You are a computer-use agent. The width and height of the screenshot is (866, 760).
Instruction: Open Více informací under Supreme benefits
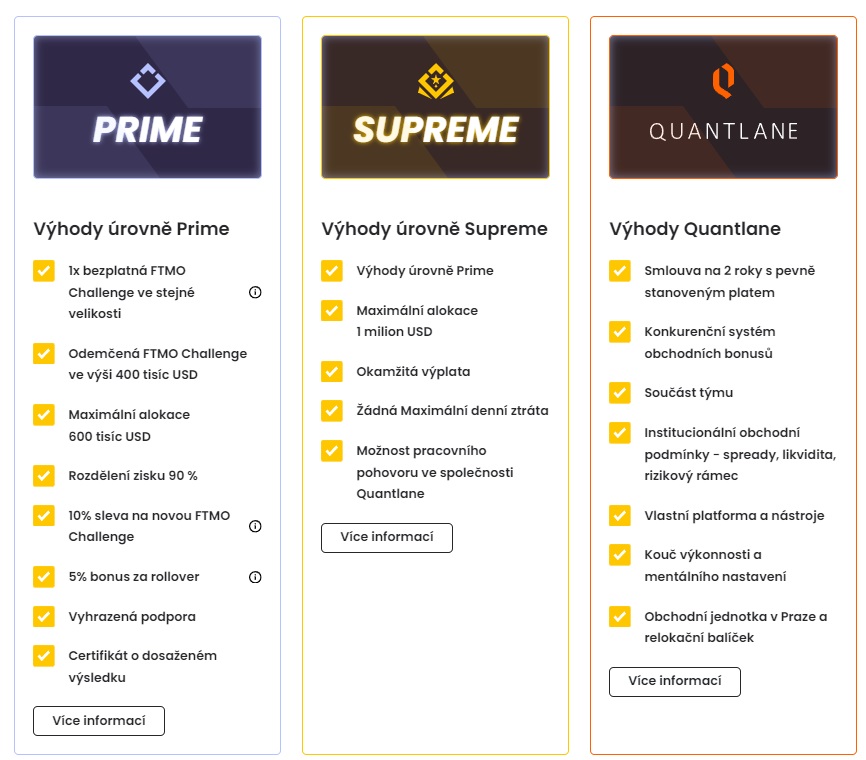[x=387, y=537]
